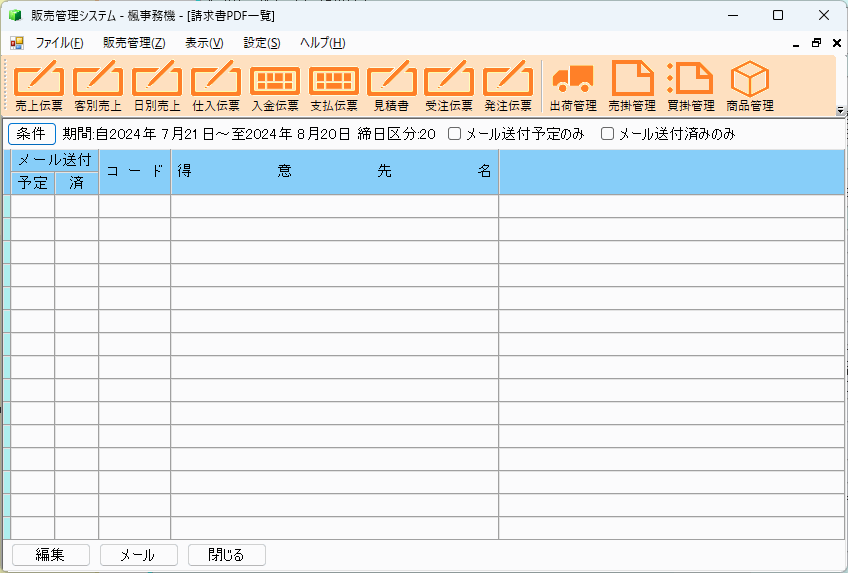Click the 済 sub-column header

click(76, 183)
